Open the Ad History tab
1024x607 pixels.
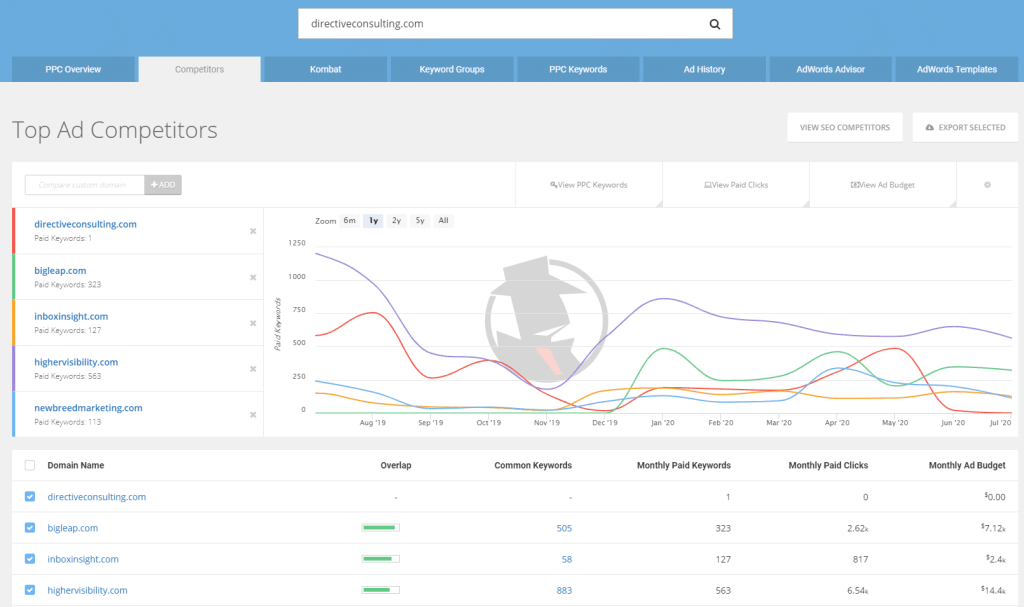point(704,69)
